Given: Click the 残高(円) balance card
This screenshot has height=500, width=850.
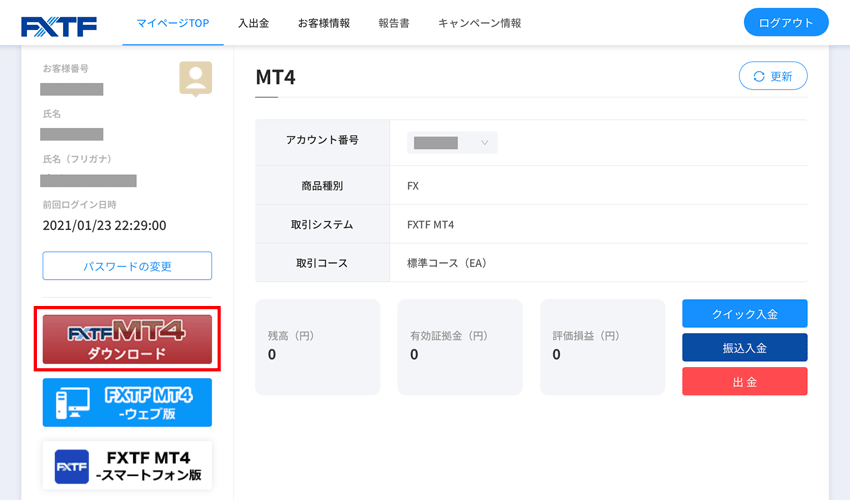Looking at the screenshot, I should coord(318,347).
